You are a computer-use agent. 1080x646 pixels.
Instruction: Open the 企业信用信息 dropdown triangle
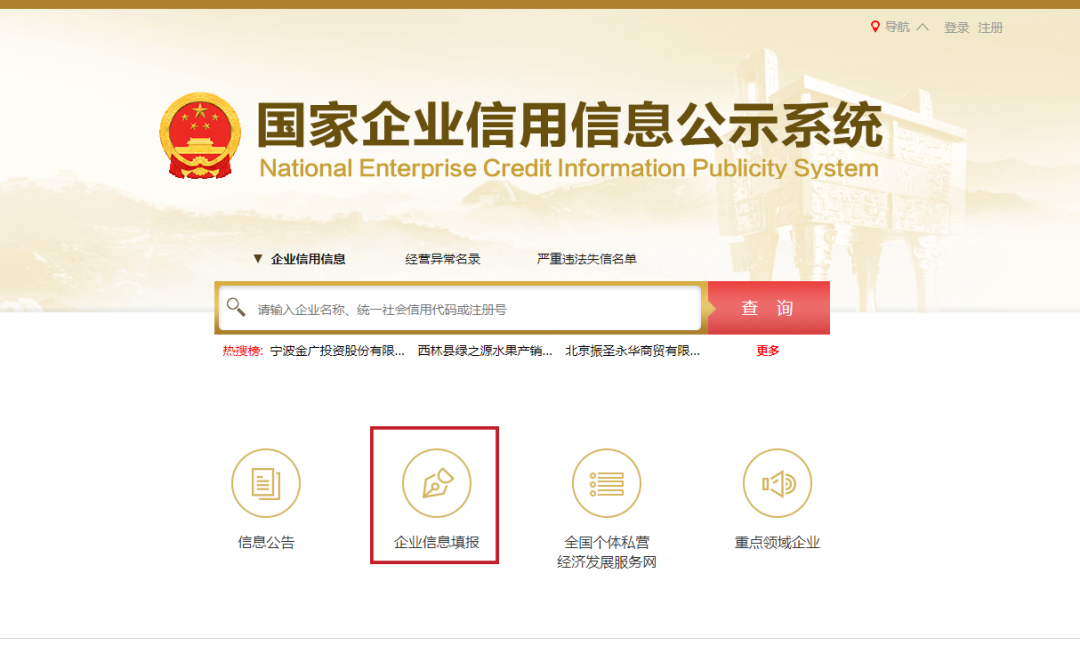click(258, 257)
